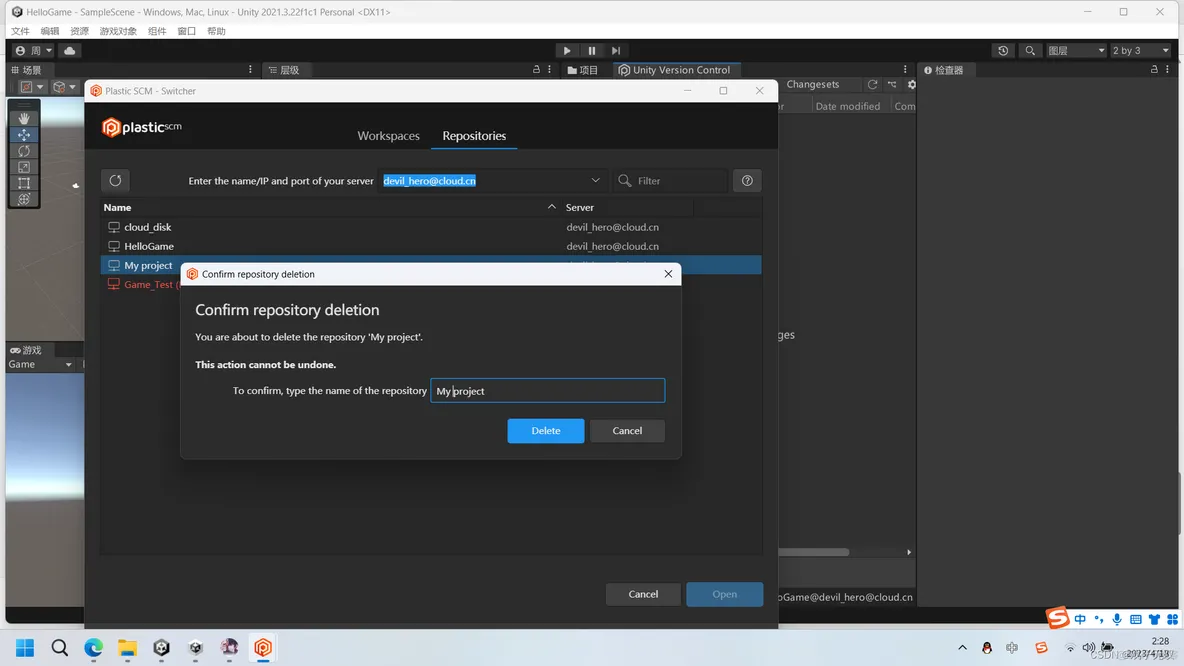The width and height of the screenshot is (1184, 666).
Task: Select the Rotate tool in Unity scene
Action: pos(24,151)
